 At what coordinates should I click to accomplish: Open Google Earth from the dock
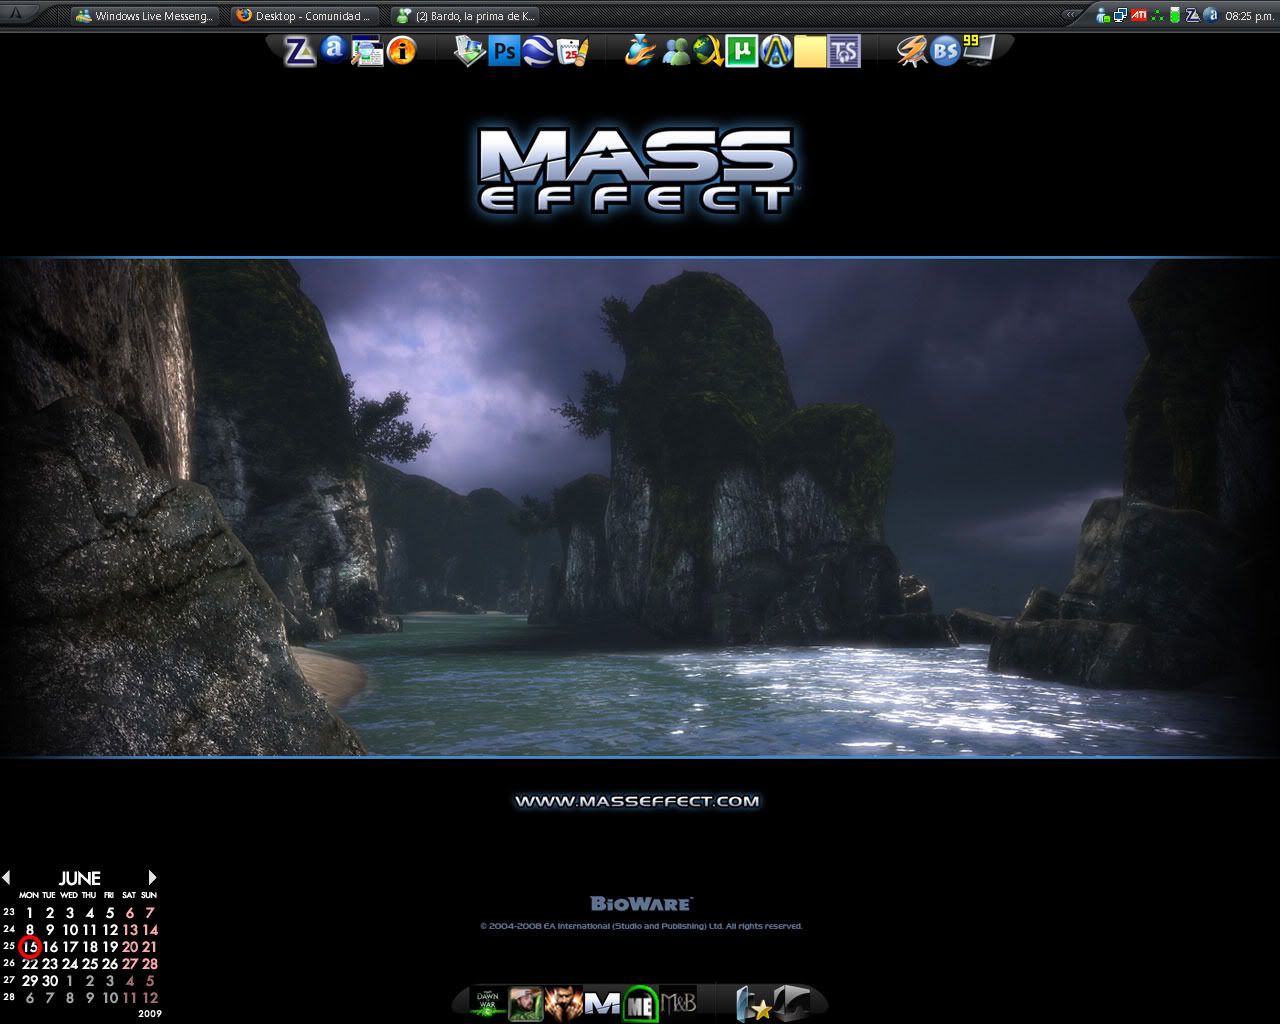(x=538, y=51)
